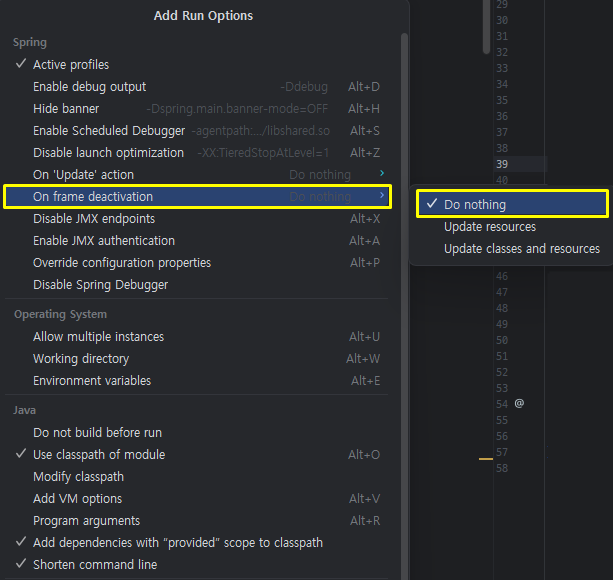Click the chevron arrow for On 'Update' action
This screenshot has height=580, width=613.
(x=382, y=173)
